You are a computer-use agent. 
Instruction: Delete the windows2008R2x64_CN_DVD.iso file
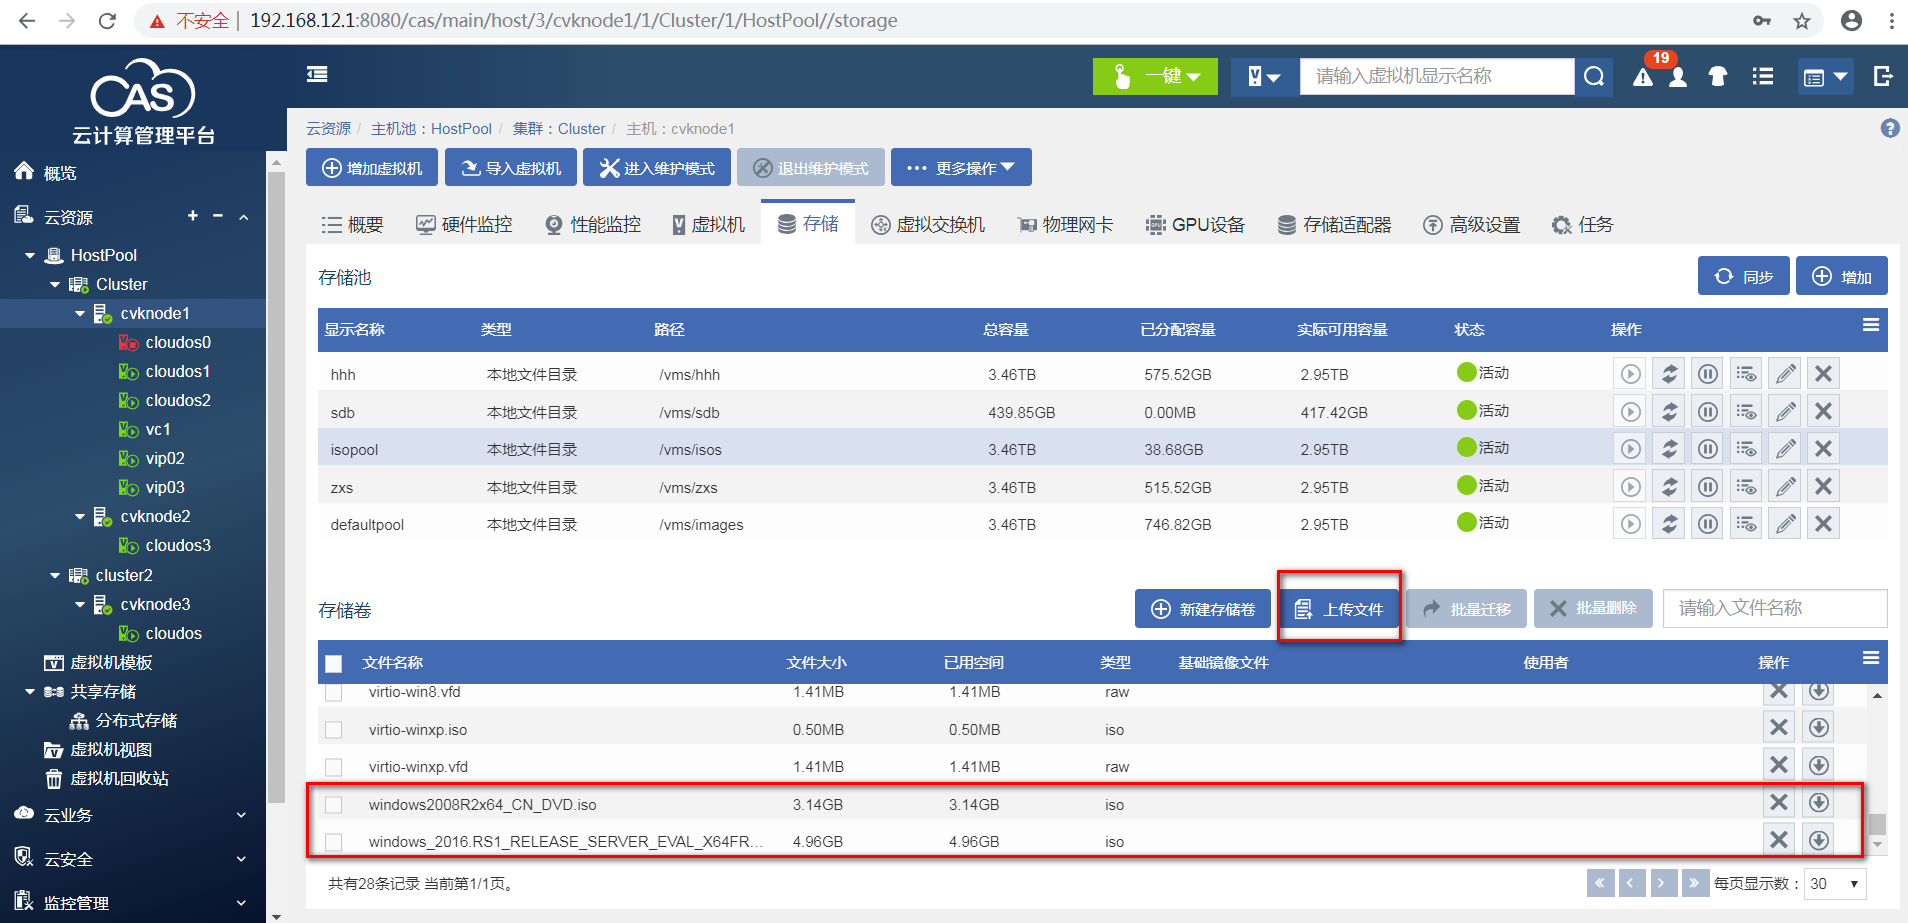click(1779, 802)
